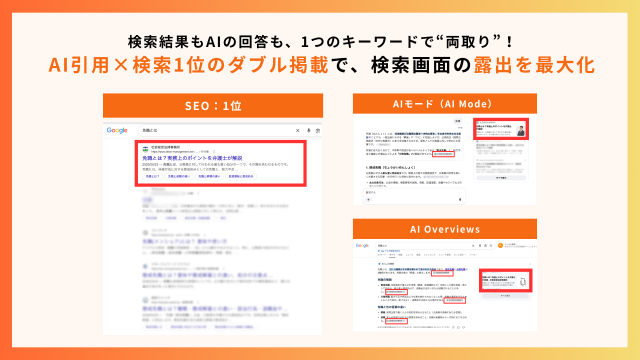This screenshot has height=360, width=640.
Task: Clear the search query in the SEO panel
Action: (298, 131)
